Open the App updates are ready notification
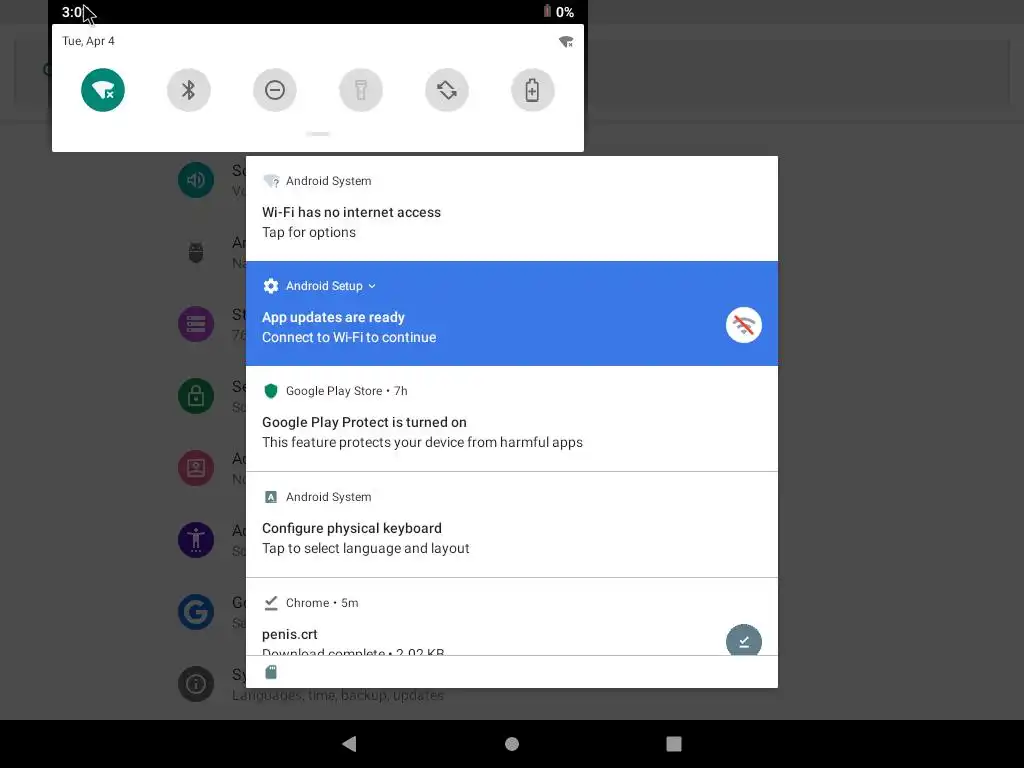This screenshot has height=768, width=1024. point(511,313)
